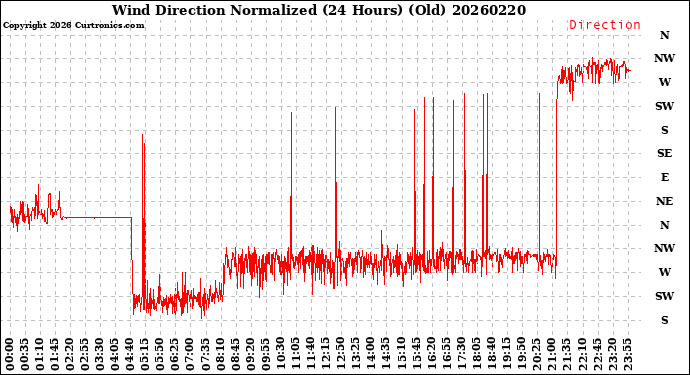Click the '02:55' time label
690x375 pixels.
[85, 355]
